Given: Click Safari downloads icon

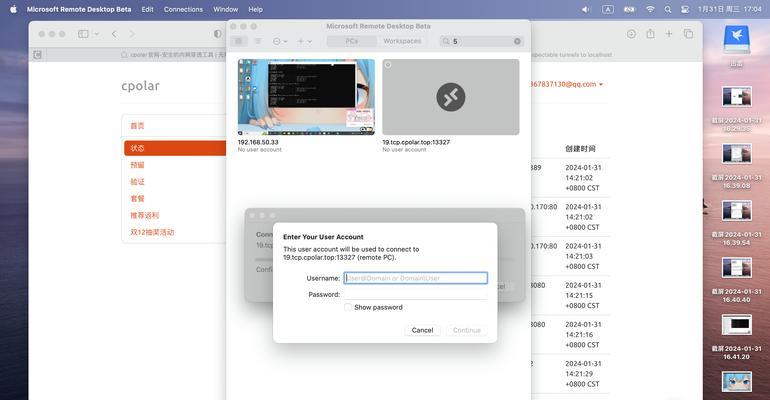Looking at the screenshot, I should (632, 34).
